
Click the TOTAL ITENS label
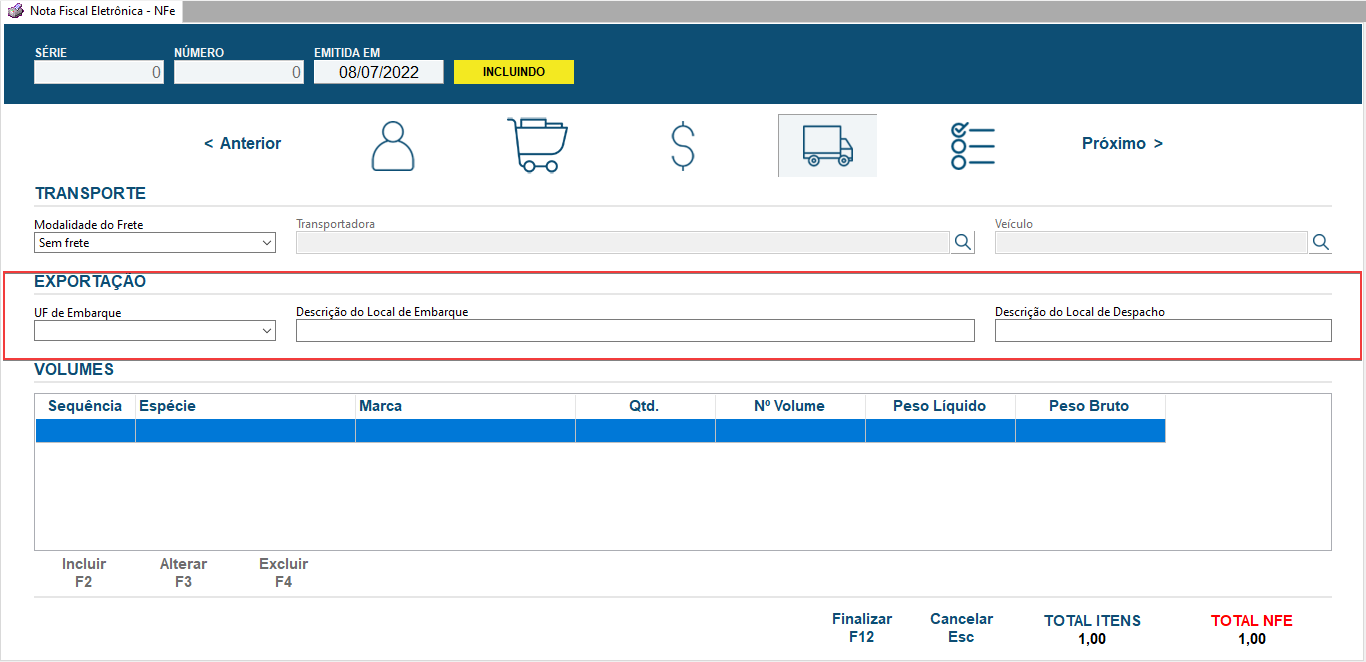[1092, 621]
